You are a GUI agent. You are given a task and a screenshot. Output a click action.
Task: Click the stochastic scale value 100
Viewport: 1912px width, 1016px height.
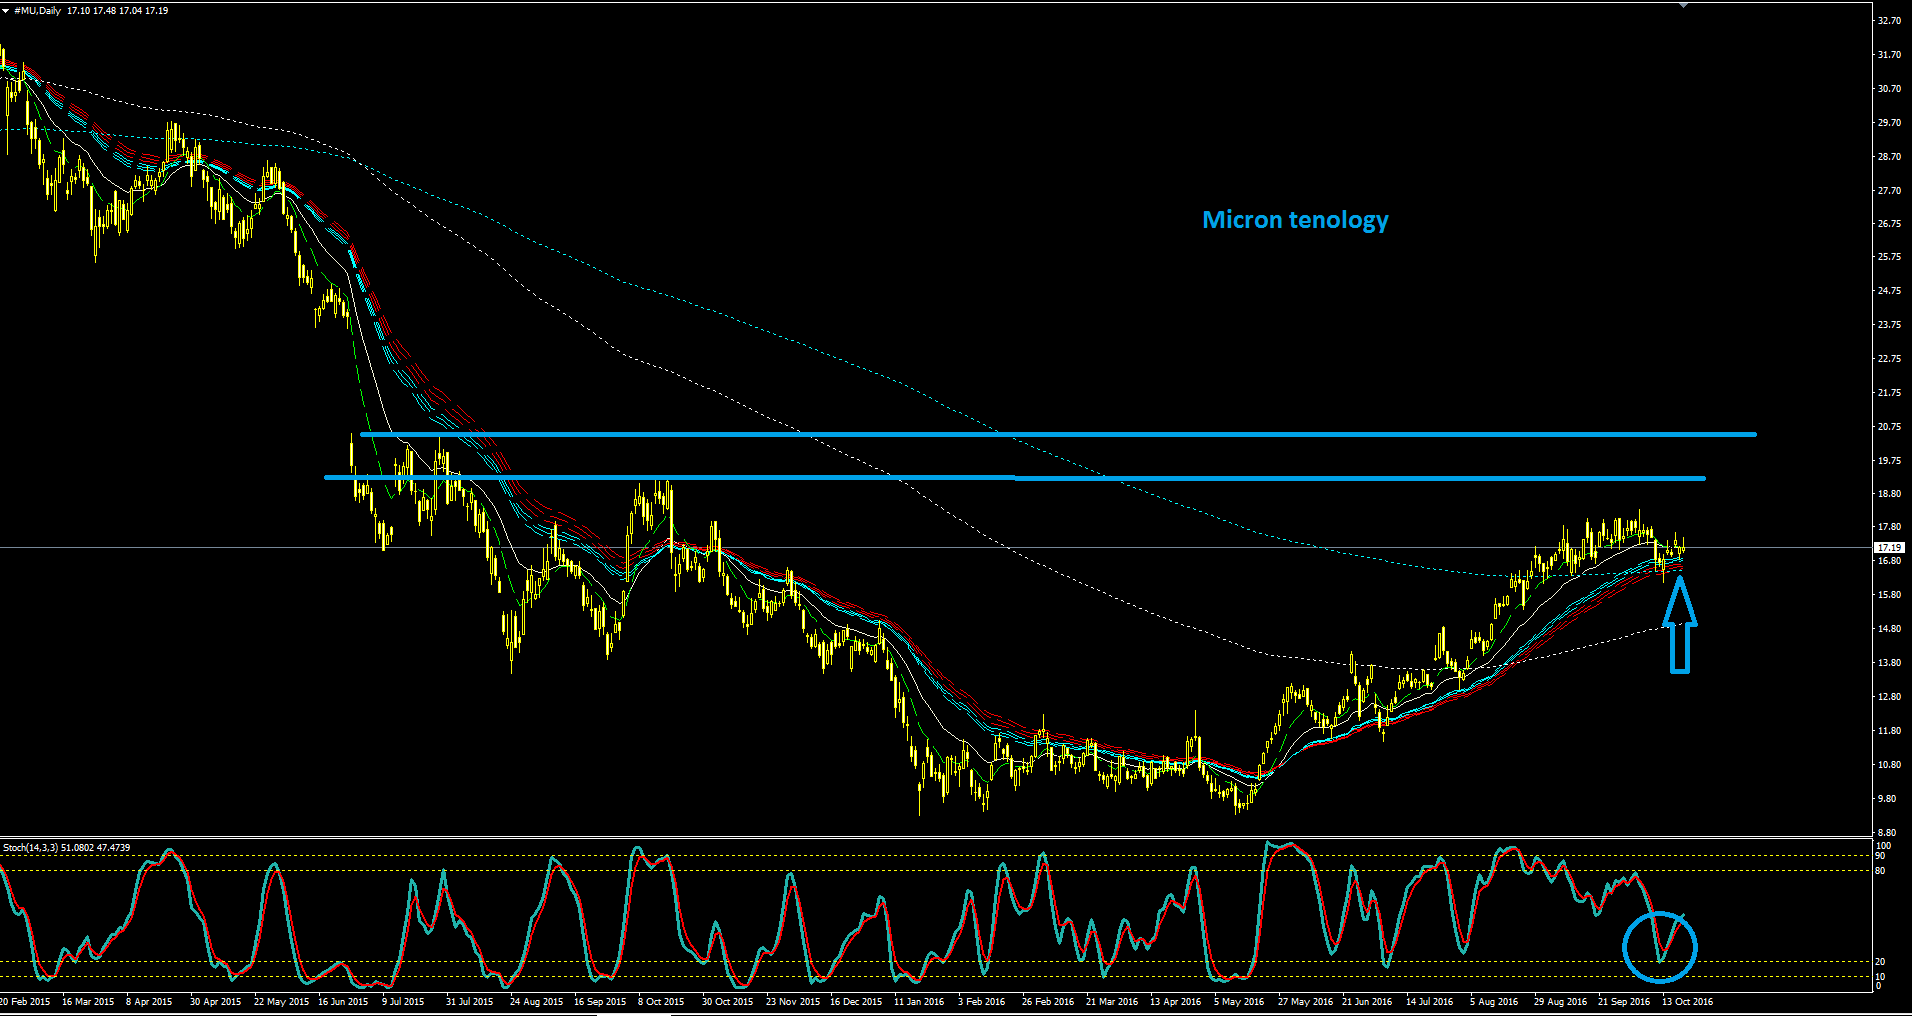coord(1883,846)
